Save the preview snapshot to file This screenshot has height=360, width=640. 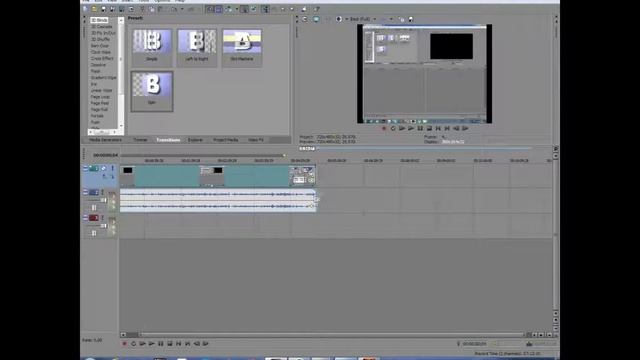(x=411, y=19)
